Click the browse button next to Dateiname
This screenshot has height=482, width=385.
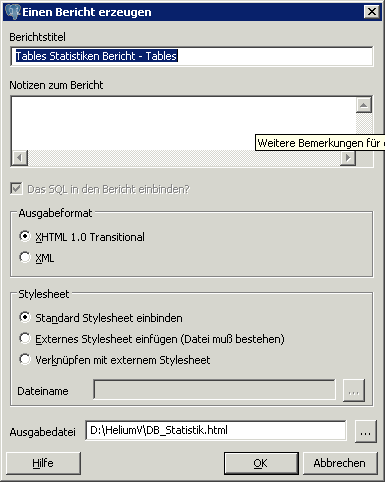354,390
